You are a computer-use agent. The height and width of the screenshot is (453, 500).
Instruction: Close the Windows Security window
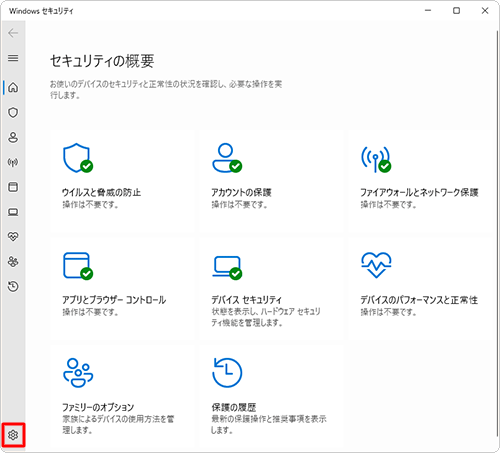[x=485, y=11]
